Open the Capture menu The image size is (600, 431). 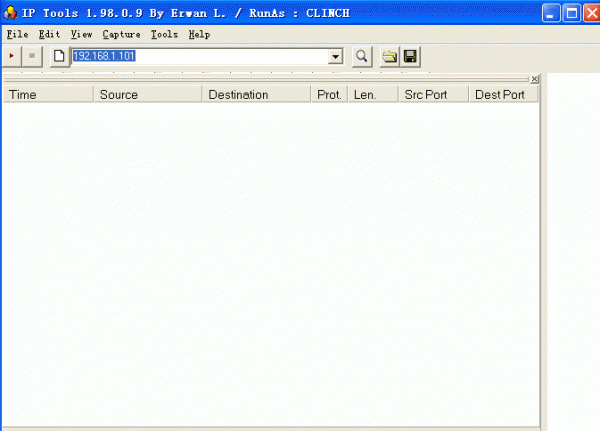[x=121, y=34]
